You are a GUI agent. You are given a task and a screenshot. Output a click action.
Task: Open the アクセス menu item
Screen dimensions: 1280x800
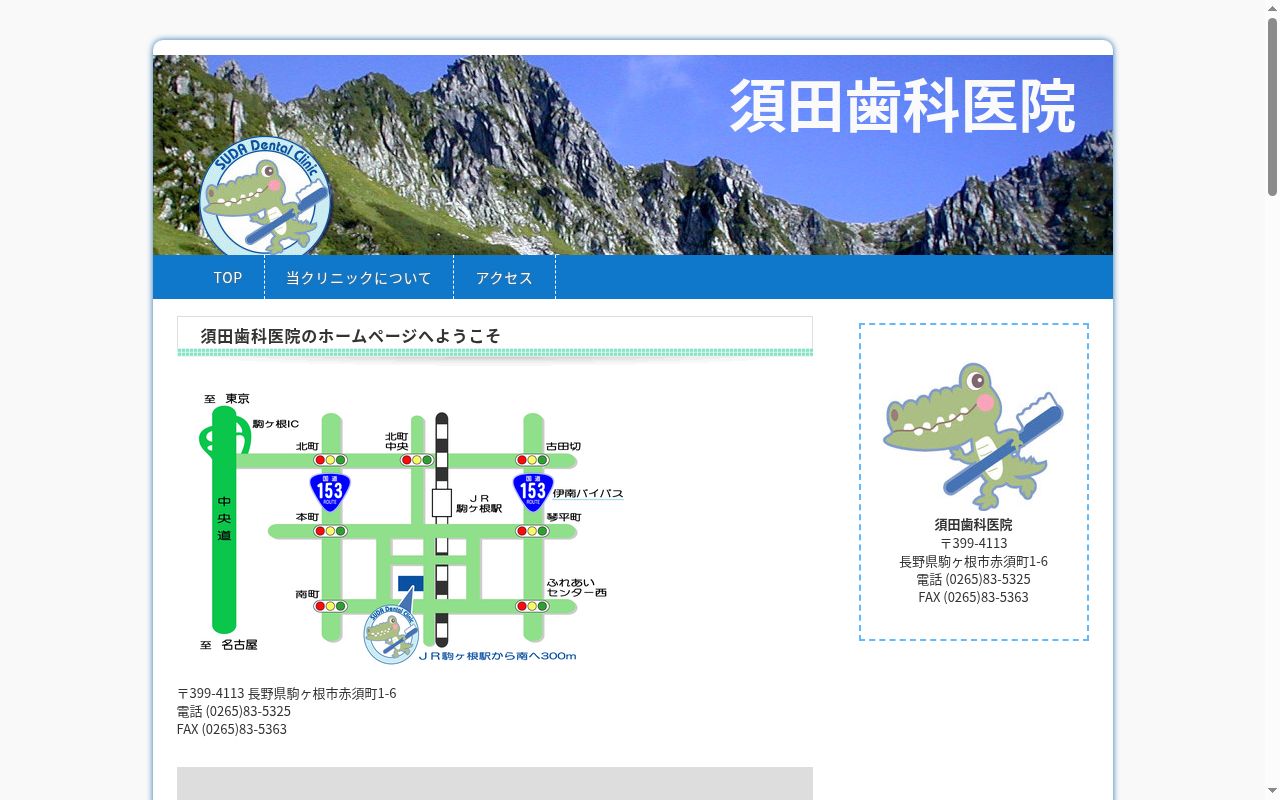click(x=504, y=277)
